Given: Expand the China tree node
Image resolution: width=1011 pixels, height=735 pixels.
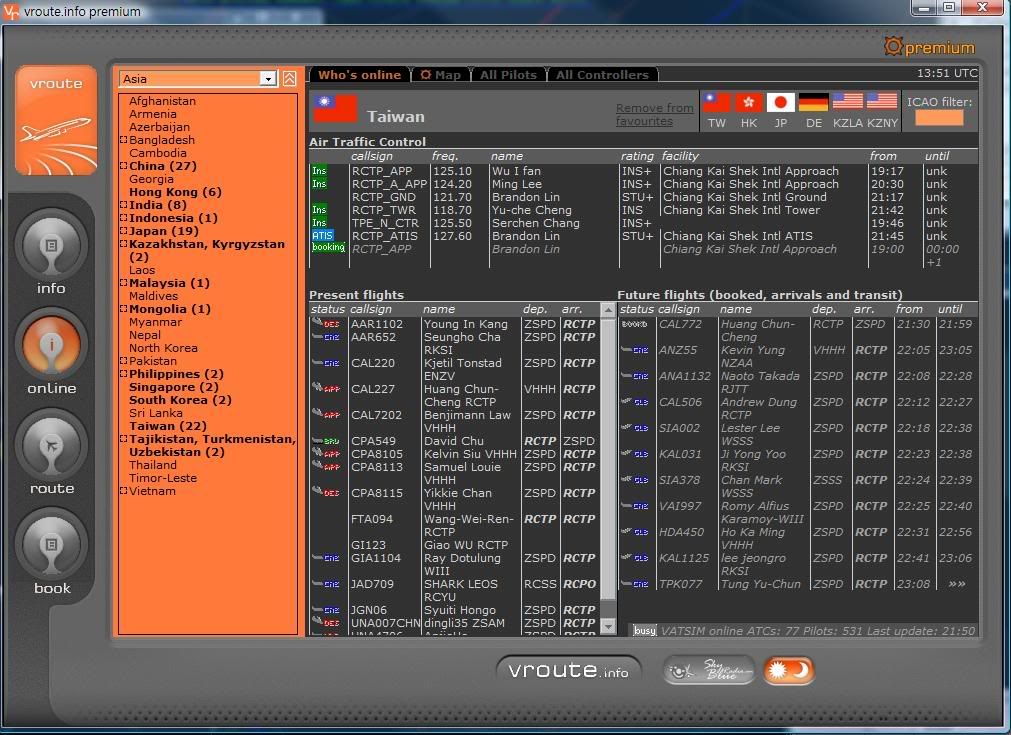Looking at the screenshot, I should coord(124,166).
